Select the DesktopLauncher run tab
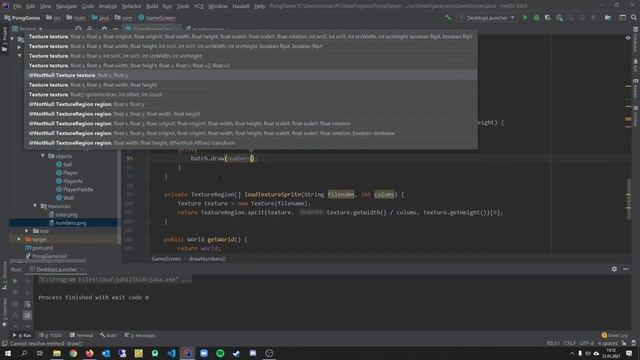The height and width of the screenshot is (360, 640). (56, 269)
